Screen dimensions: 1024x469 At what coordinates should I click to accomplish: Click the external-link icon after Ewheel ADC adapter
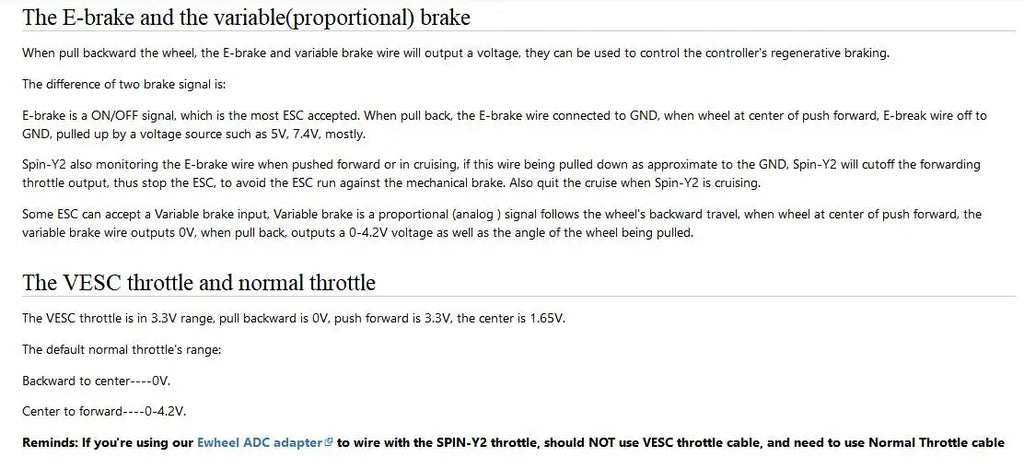click(x=328, y=442)
